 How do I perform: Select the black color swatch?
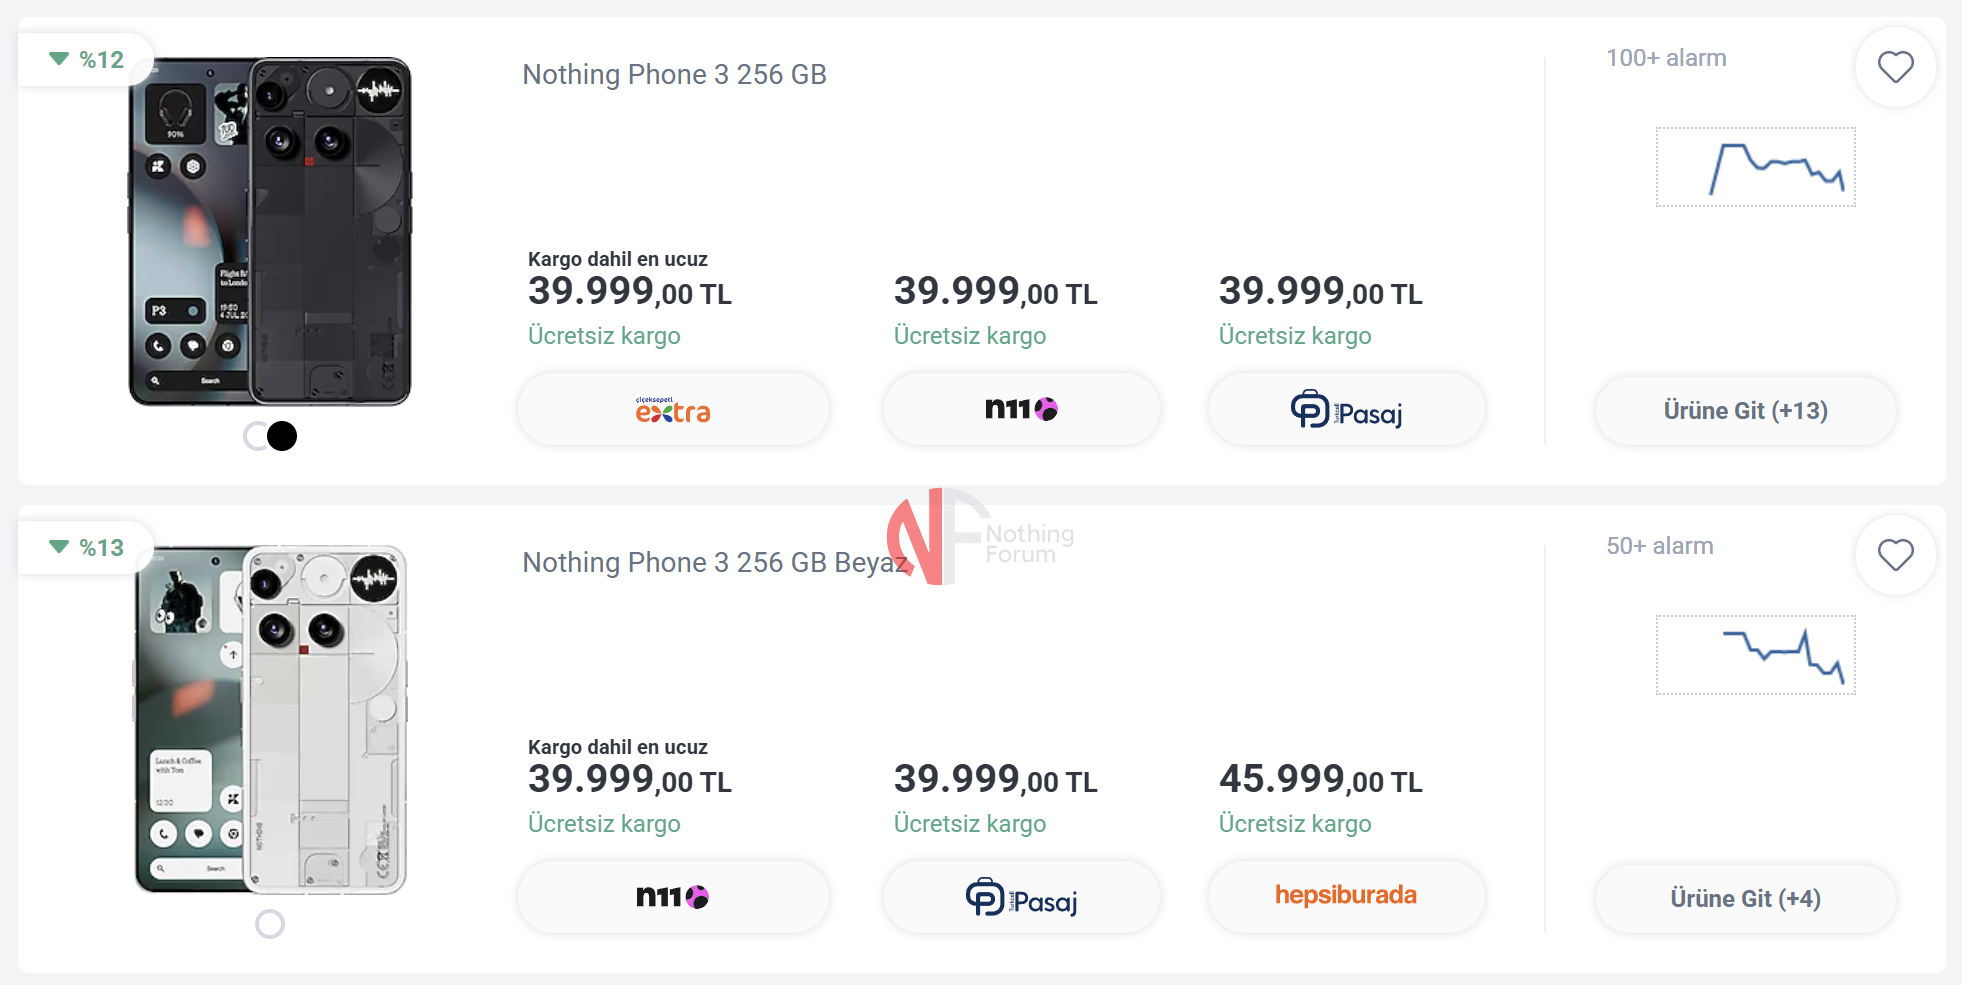(x=283, y=436)
